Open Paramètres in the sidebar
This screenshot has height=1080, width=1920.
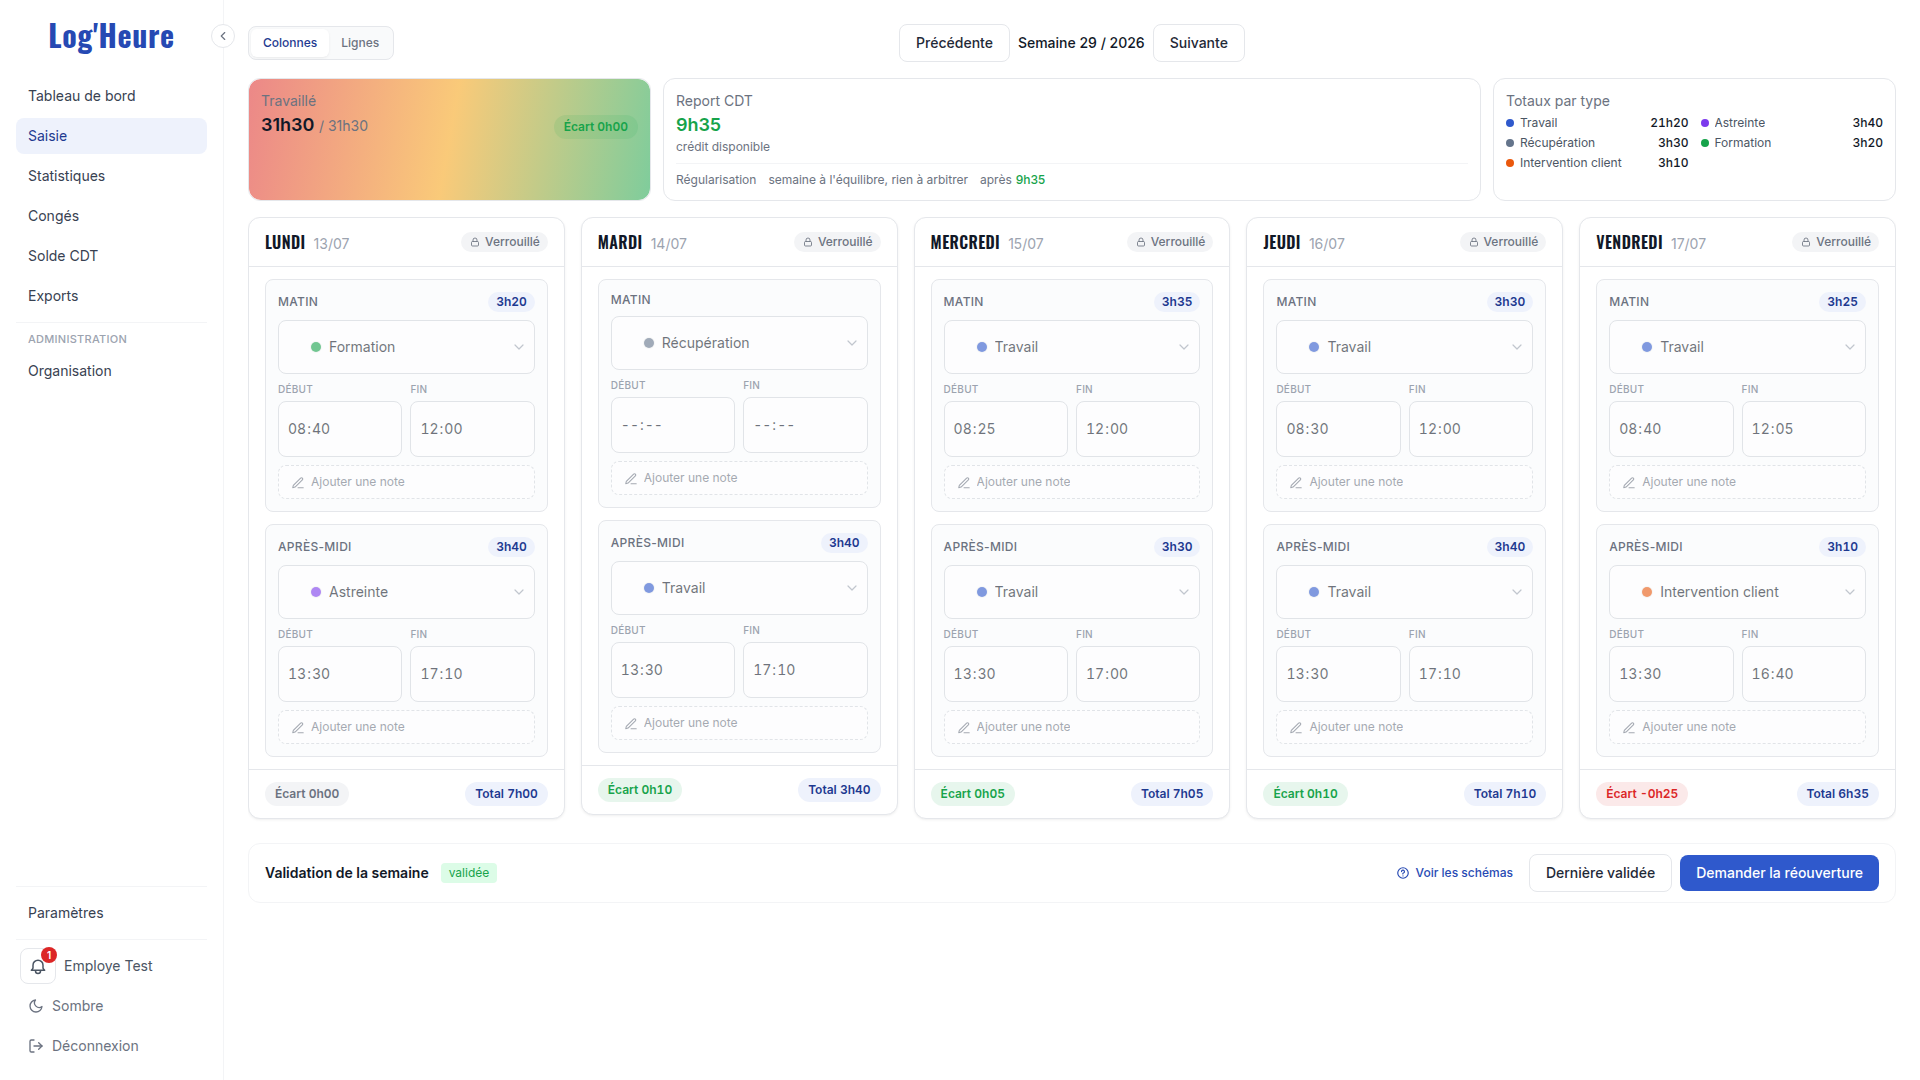pyautogui.click(x=111, y=913)
